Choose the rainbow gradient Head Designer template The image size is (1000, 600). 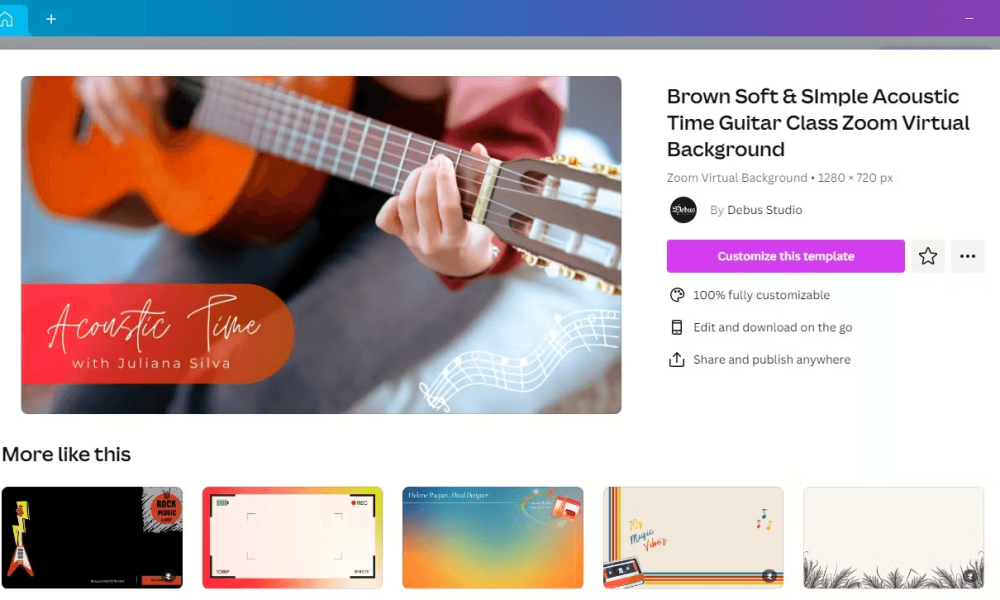[x=492, y=538]
